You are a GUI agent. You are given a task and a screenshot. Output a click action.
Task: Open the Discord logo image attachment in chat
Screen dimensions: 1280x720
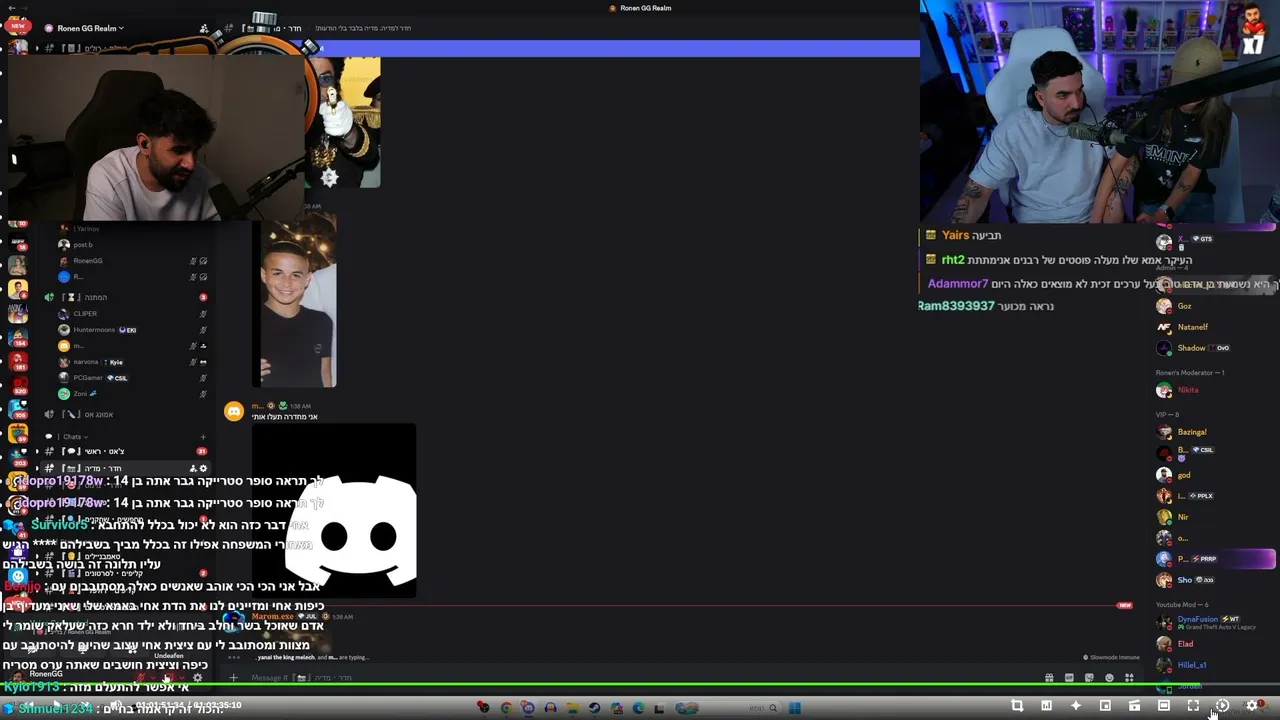(x=334, y=510)
